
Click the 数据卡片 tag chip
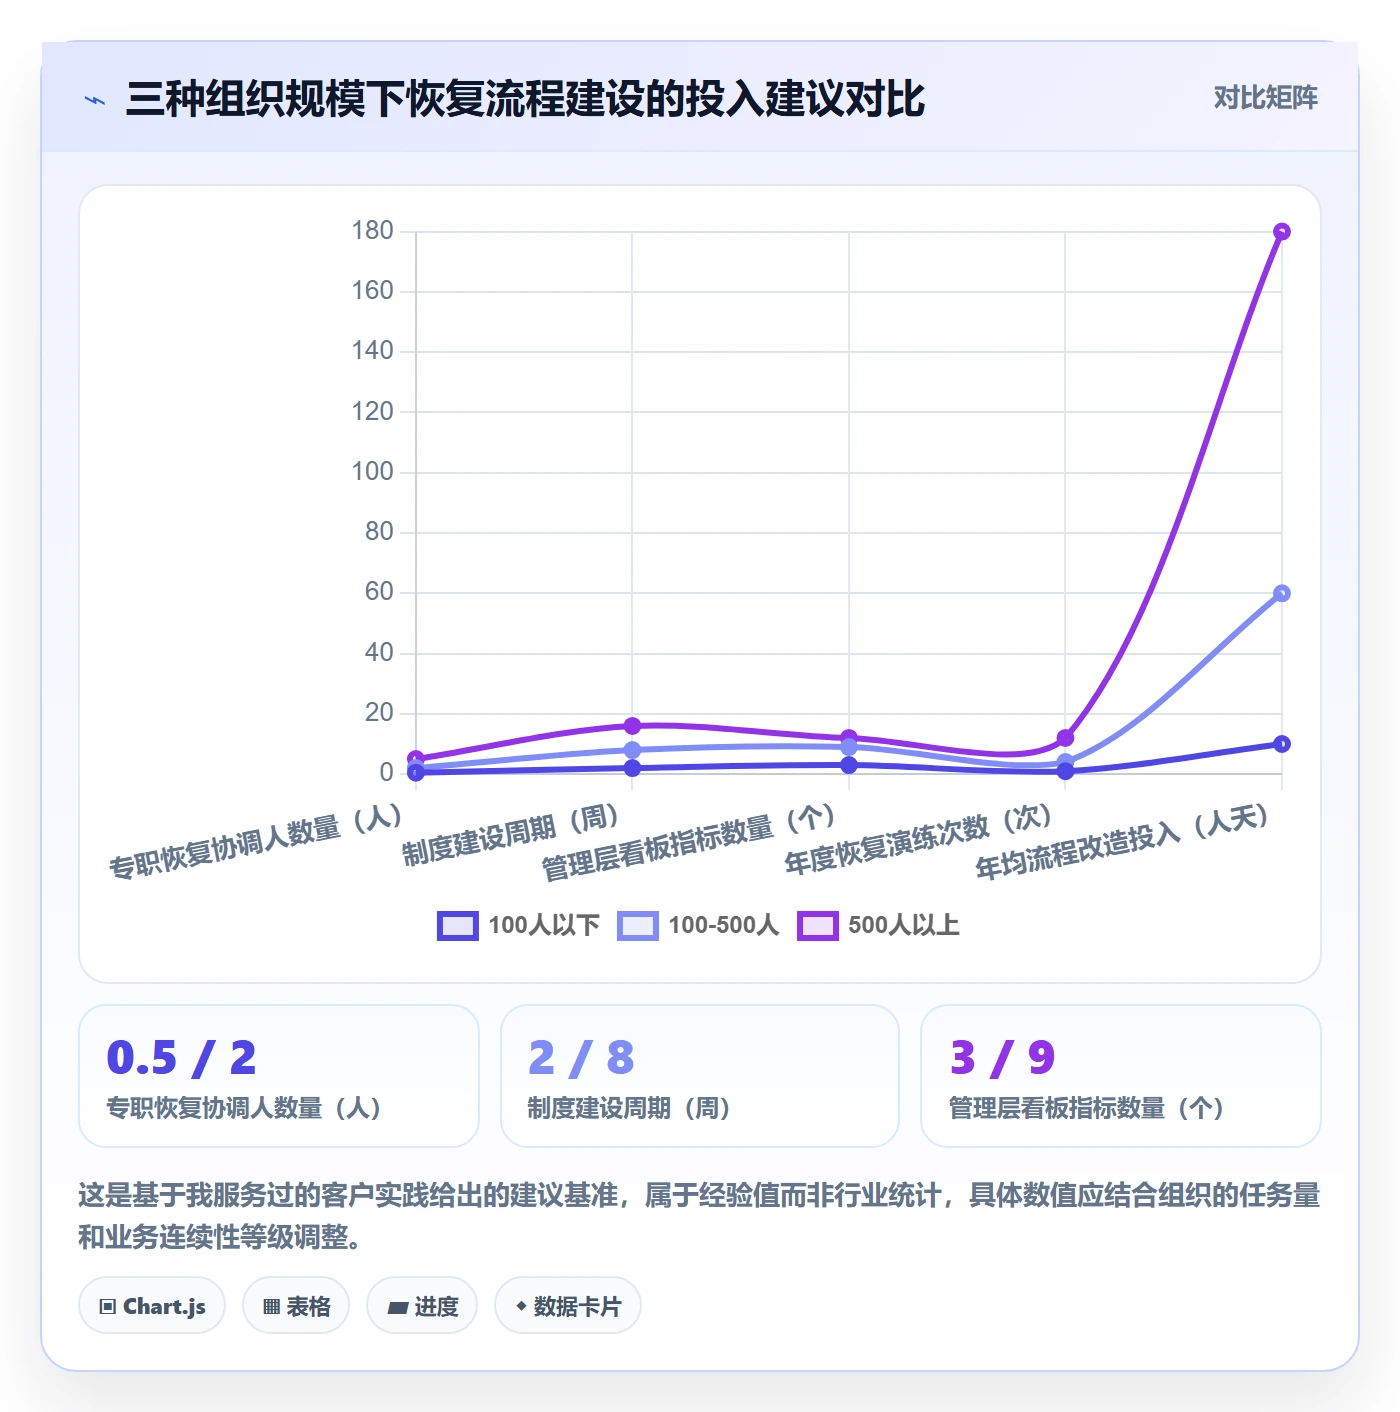(x=568, y=1305)
